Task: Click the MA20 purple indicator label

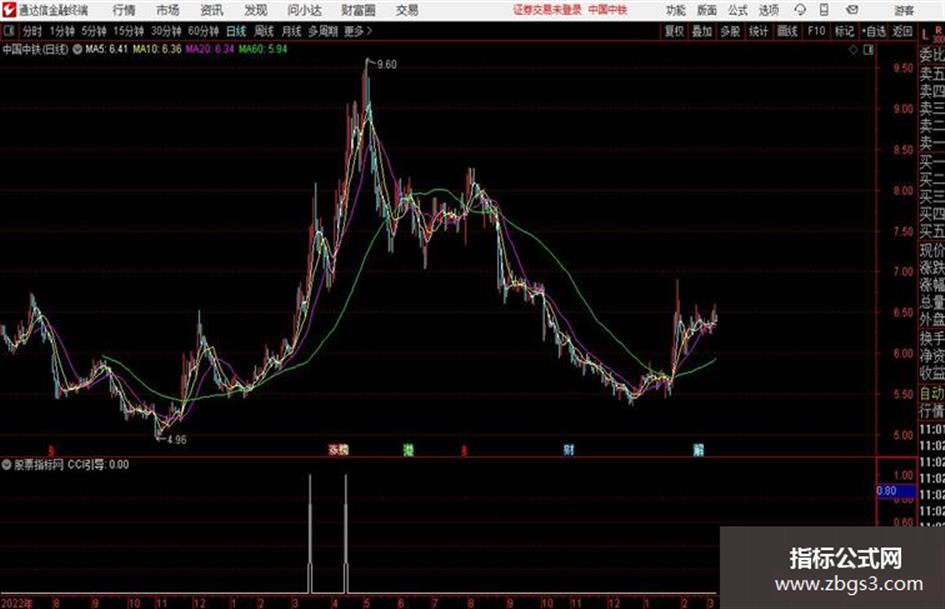Action: pos(210,49)
